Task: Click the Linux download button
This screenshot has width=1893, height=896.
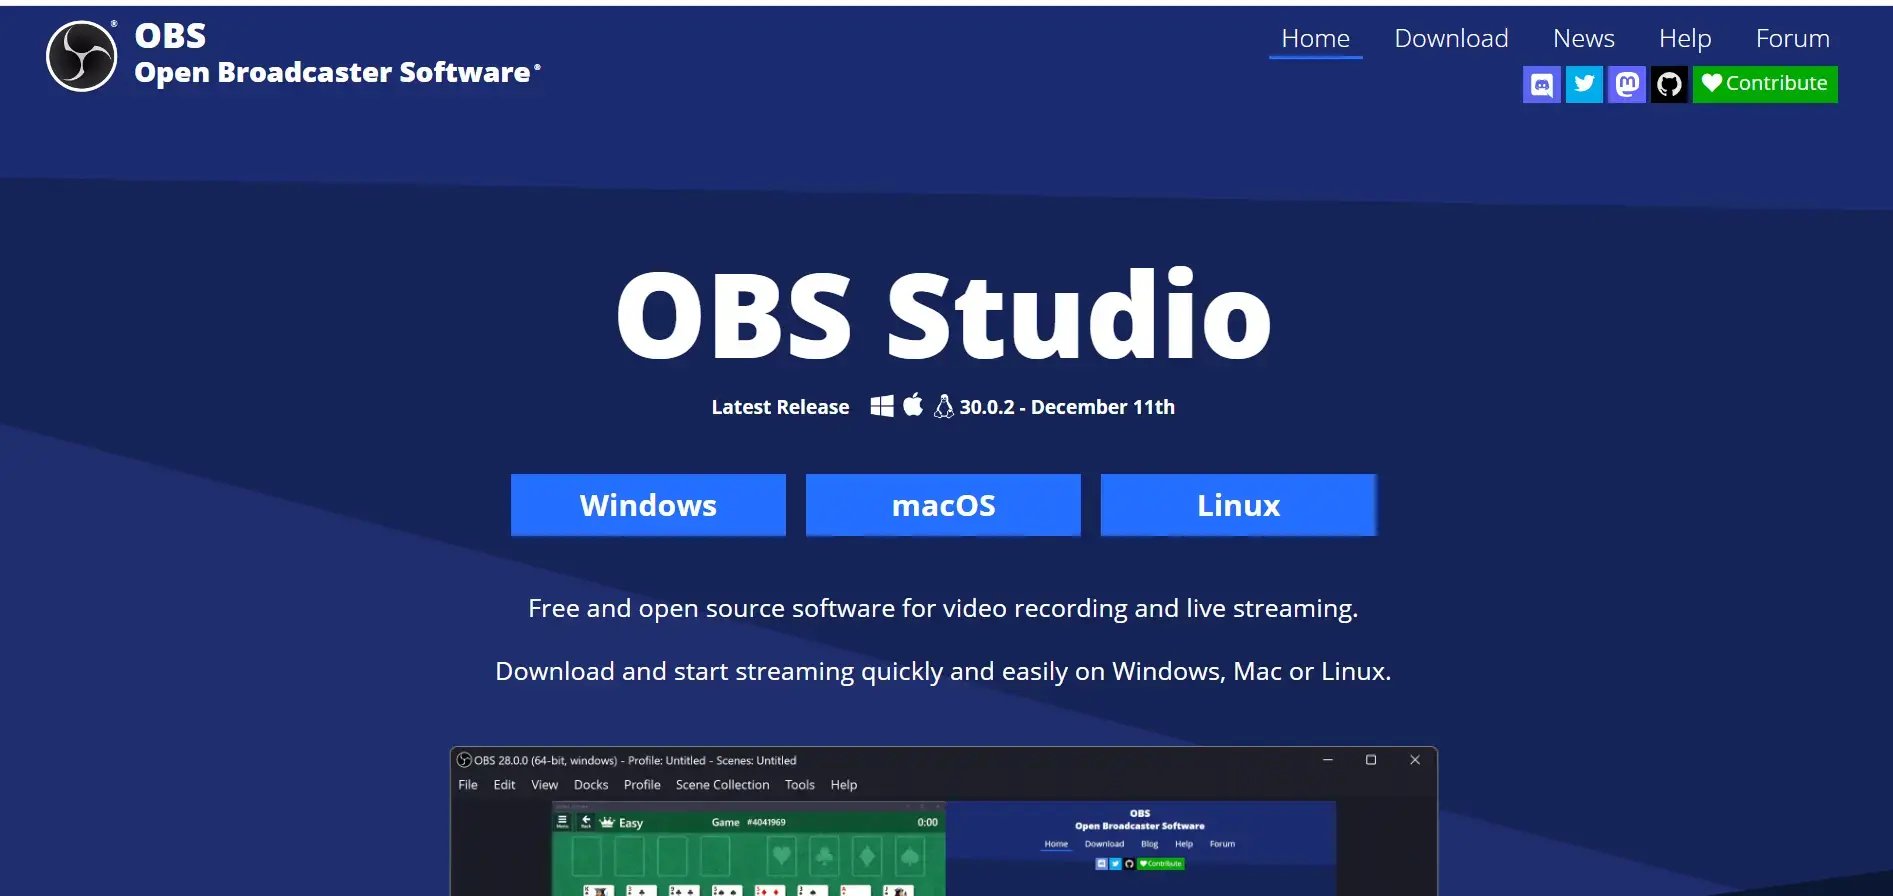Action: click(1238, 505)
